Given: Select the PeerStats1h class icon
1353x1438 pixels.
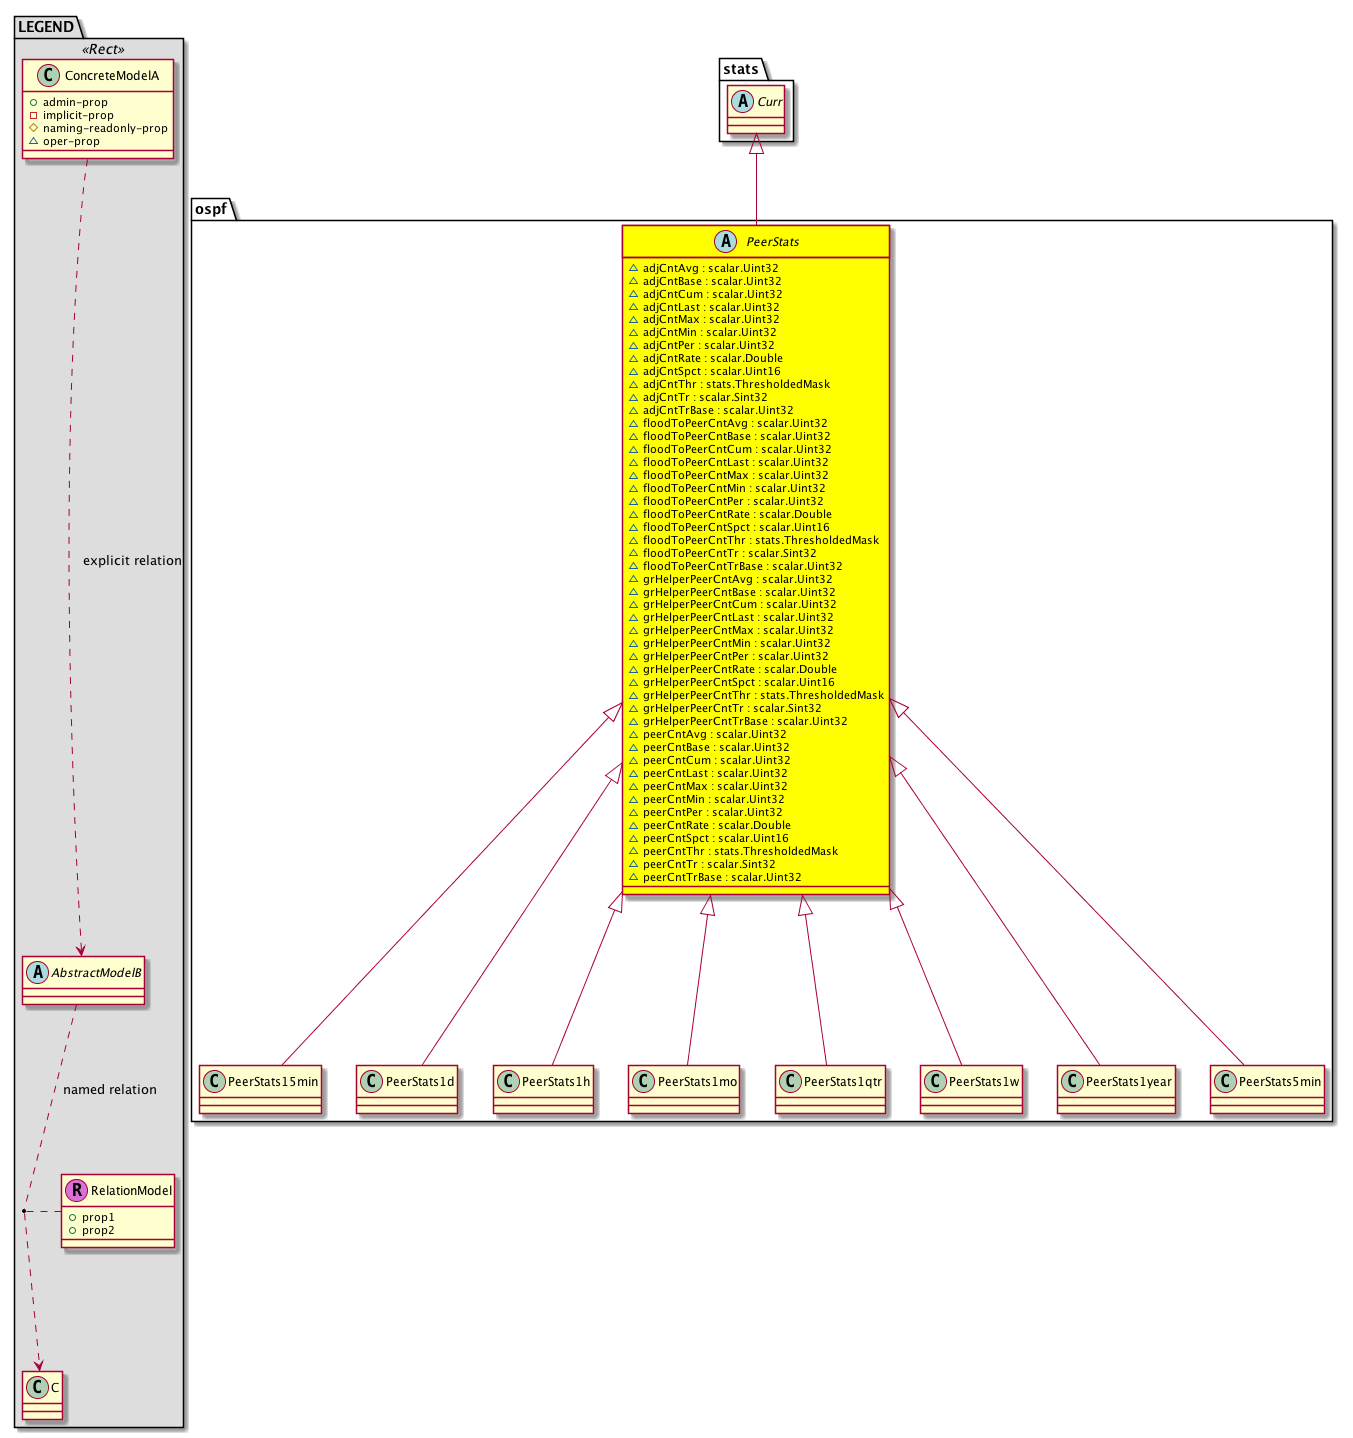Looking at the screenshot, I should 508,1081.
